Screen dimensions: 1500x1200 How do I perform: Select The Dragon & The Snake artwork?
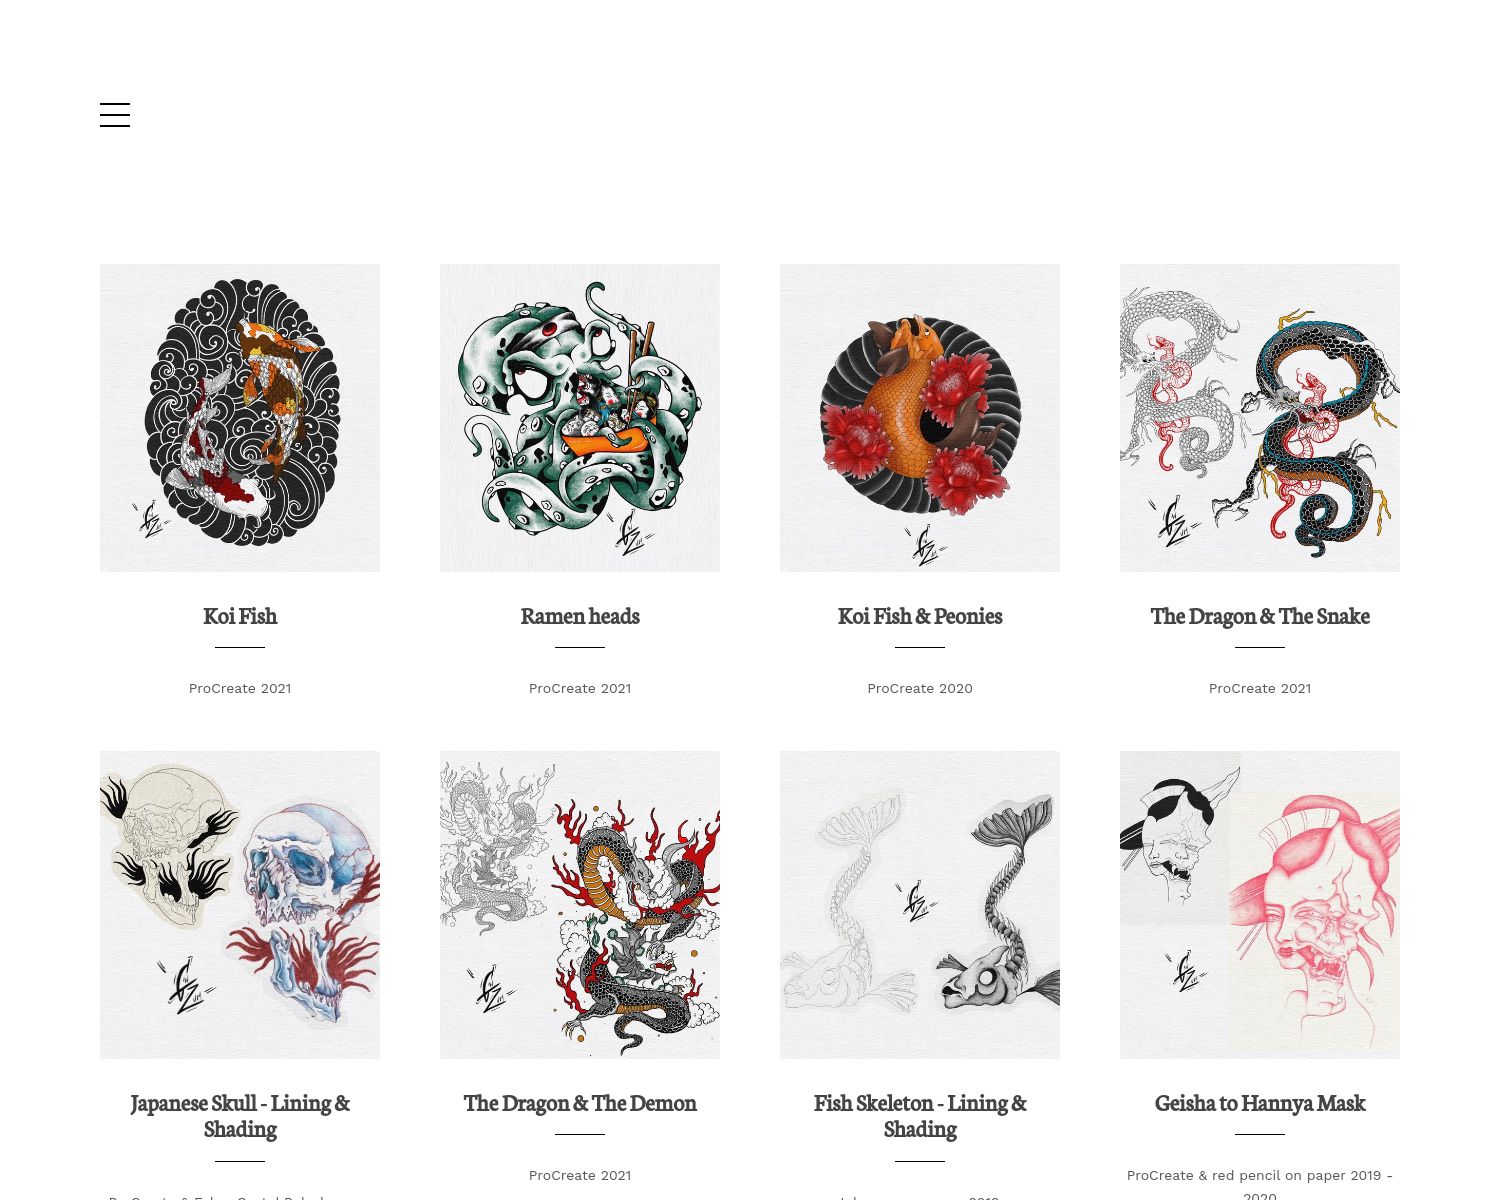[x=1260, y=418]
